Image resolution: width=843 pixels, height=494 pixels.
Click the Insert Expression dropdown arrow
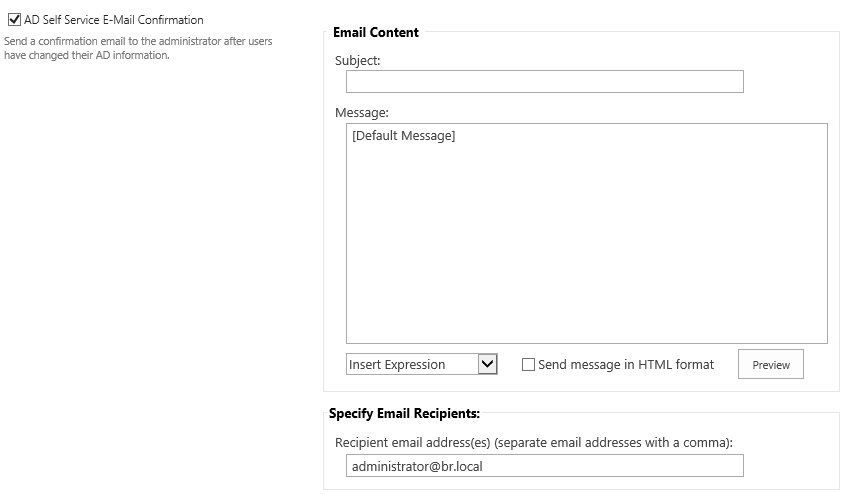pyautogui.click(x=488, y=364)
